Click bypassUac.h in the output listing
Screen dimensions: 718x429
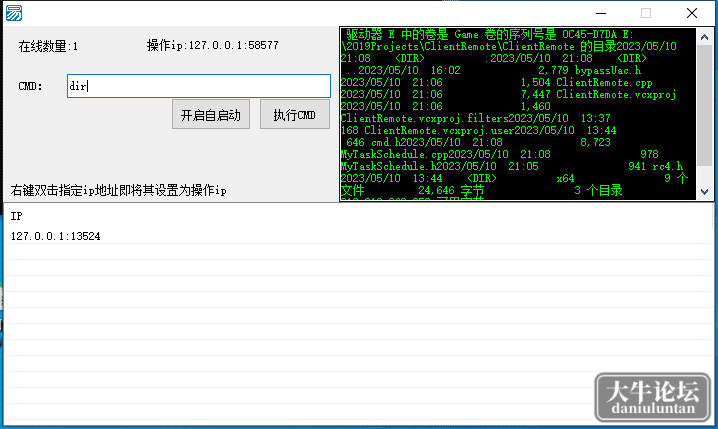(608, 71)
